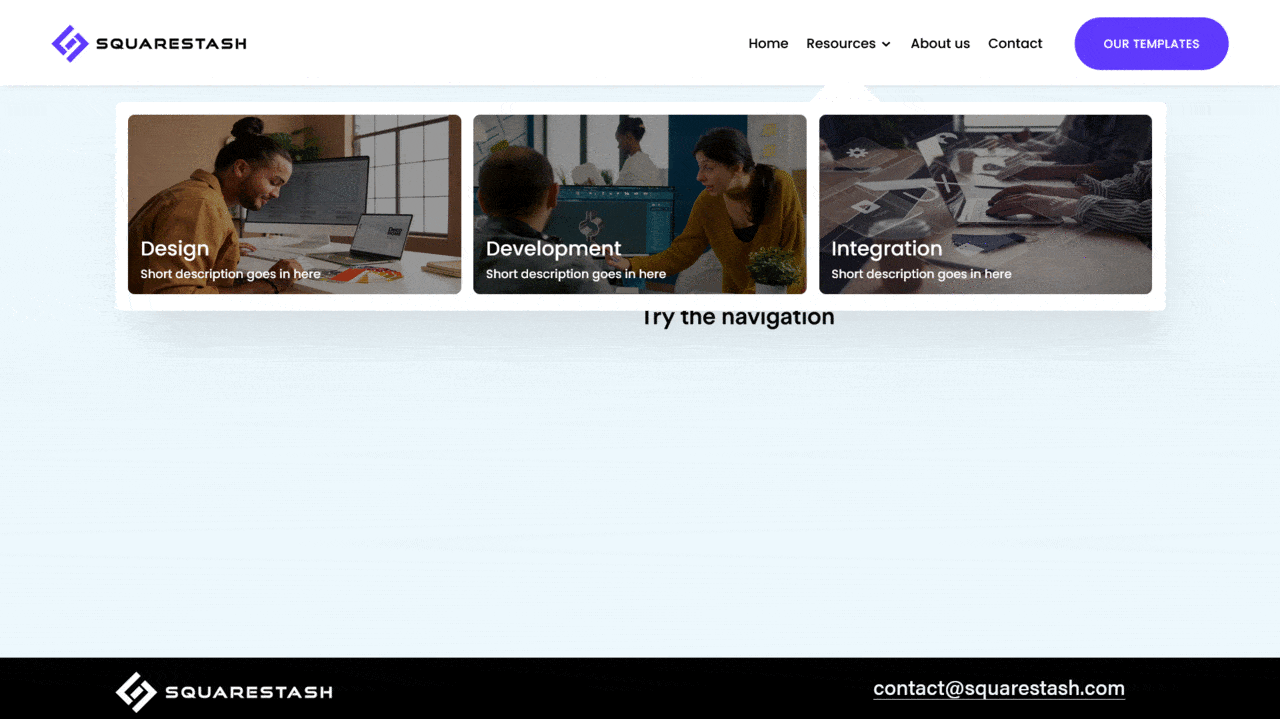
Task: Click the SQUARESTASH wordmark in the header
Action: 171,43
